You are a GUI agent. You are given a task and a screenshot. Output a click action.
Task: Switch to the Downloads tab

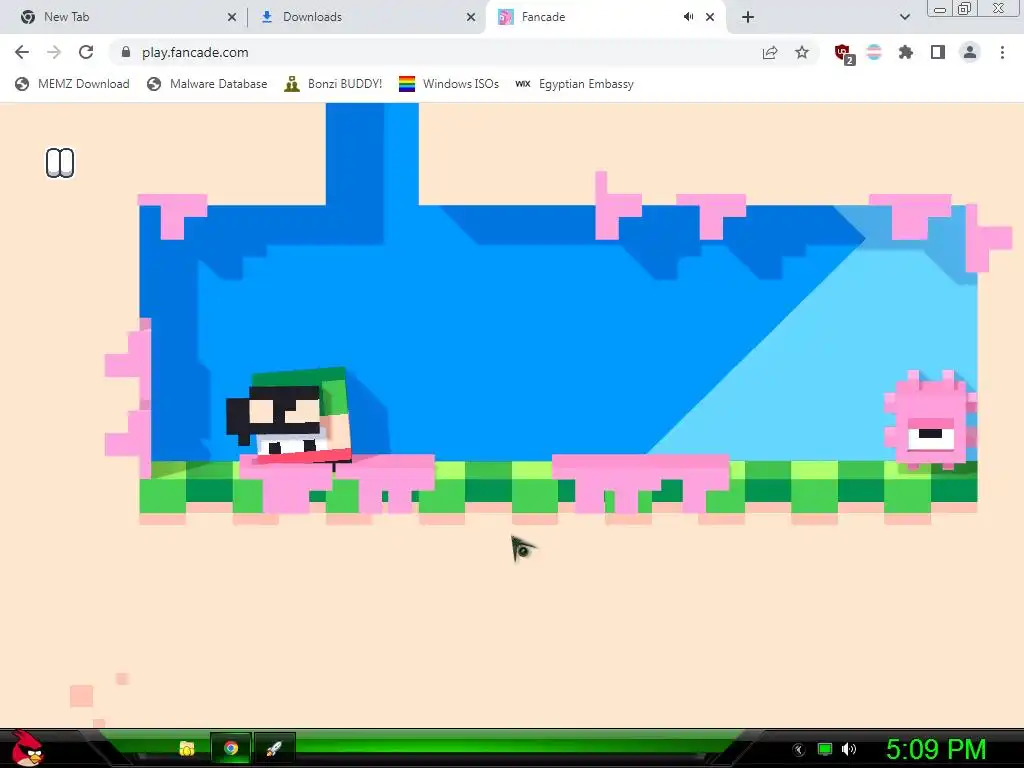point(366,17)
